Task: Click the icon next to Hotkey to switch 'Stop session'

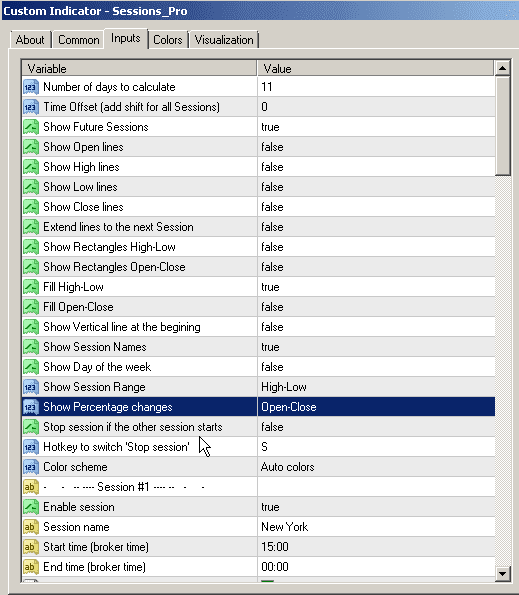Action: click(x=31, y=447)
